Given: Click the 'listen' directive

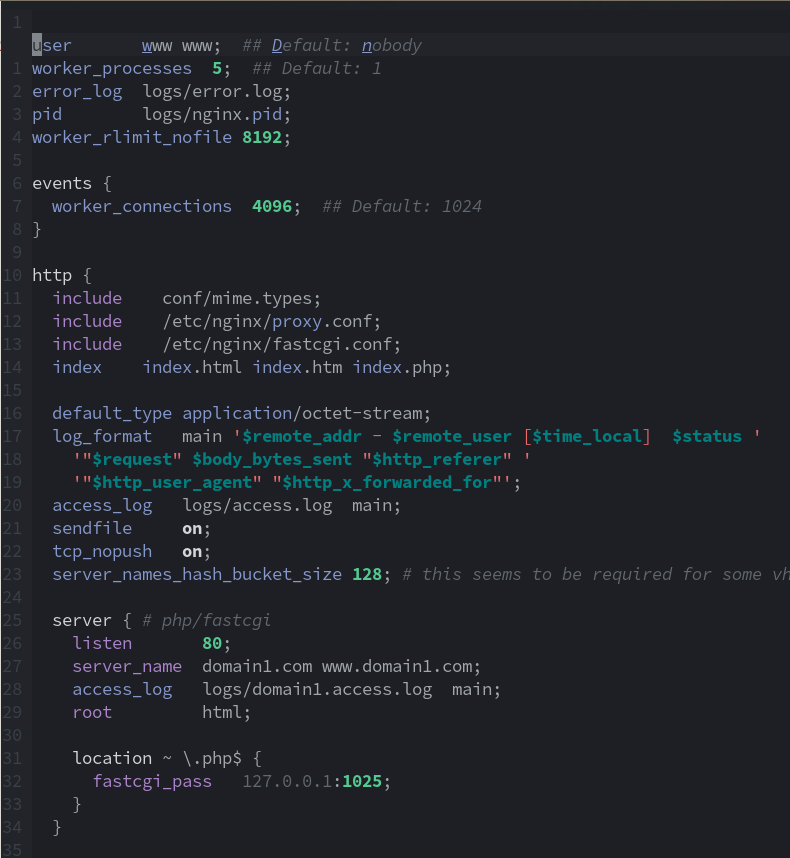Looking at the screenshot, I should click(102, 643).
